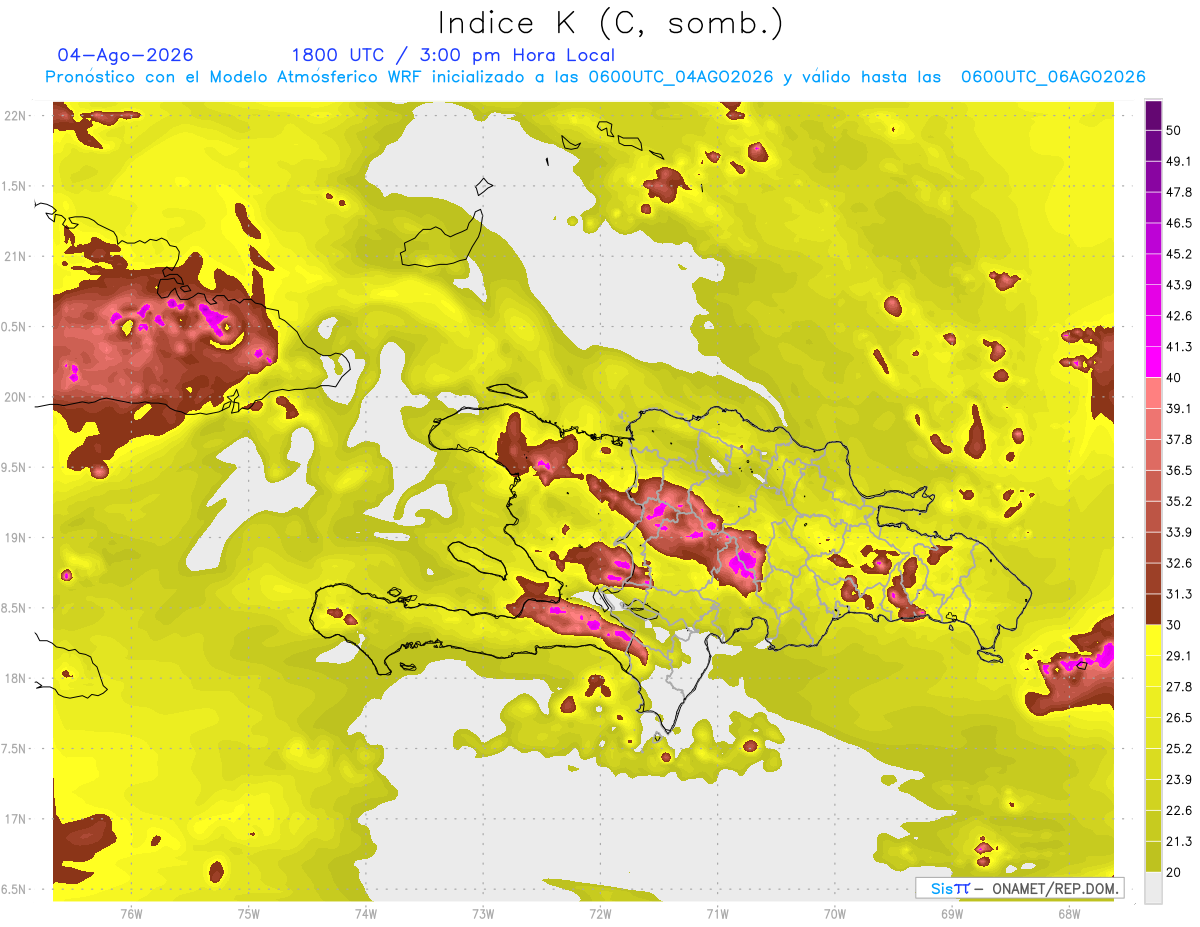The image size is (1200, 927).
Task: Click the "SisTT - ONAMET/REP.DOM." credit box
Action: click(1019, 888)
